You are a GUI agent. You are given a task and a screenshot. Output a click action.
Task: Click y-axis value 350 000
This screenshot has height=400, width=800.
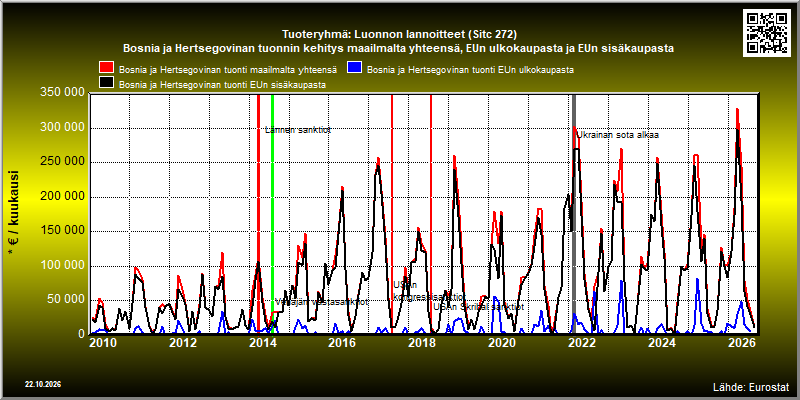click(62, 93)
